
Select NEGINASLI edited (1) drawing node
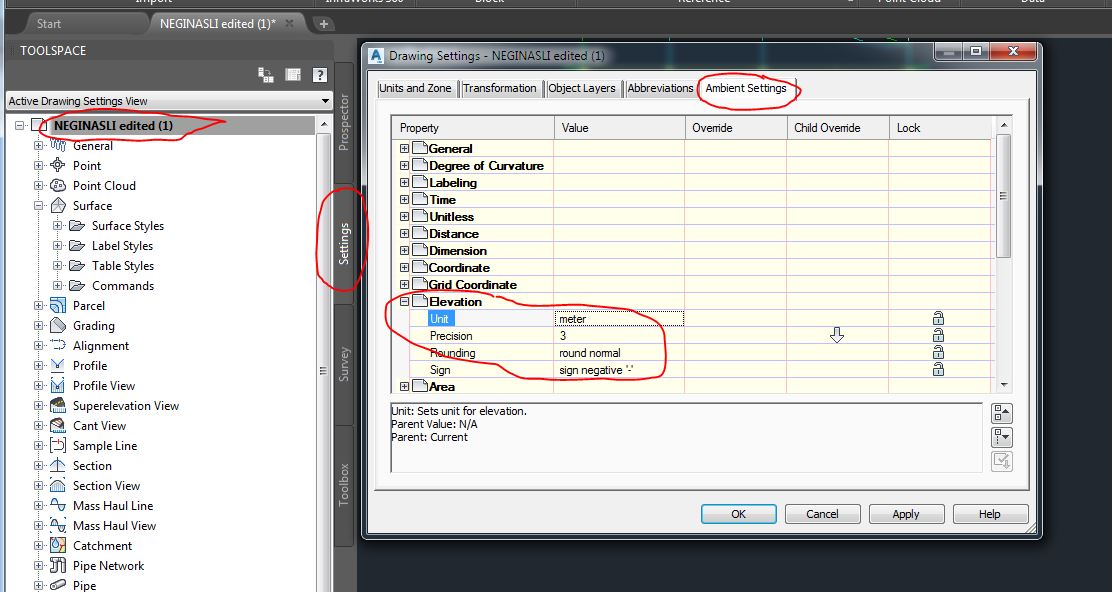click(113, 125)
